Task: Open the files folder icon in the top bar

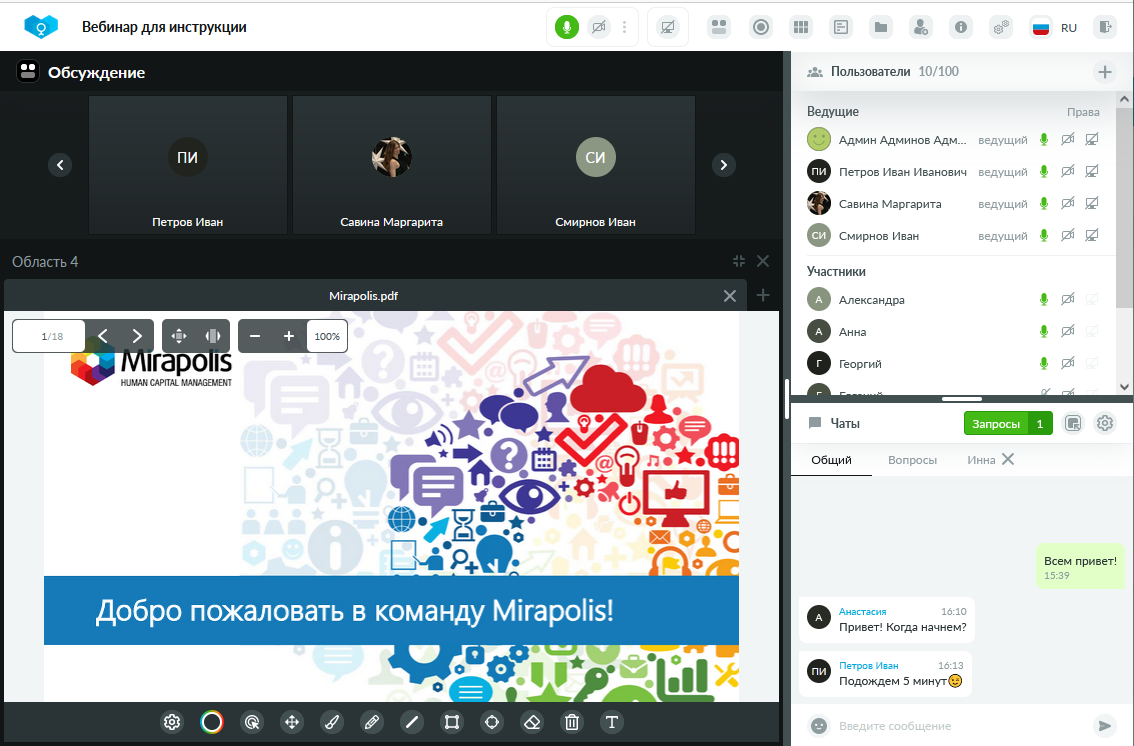Action: [881, 27]
